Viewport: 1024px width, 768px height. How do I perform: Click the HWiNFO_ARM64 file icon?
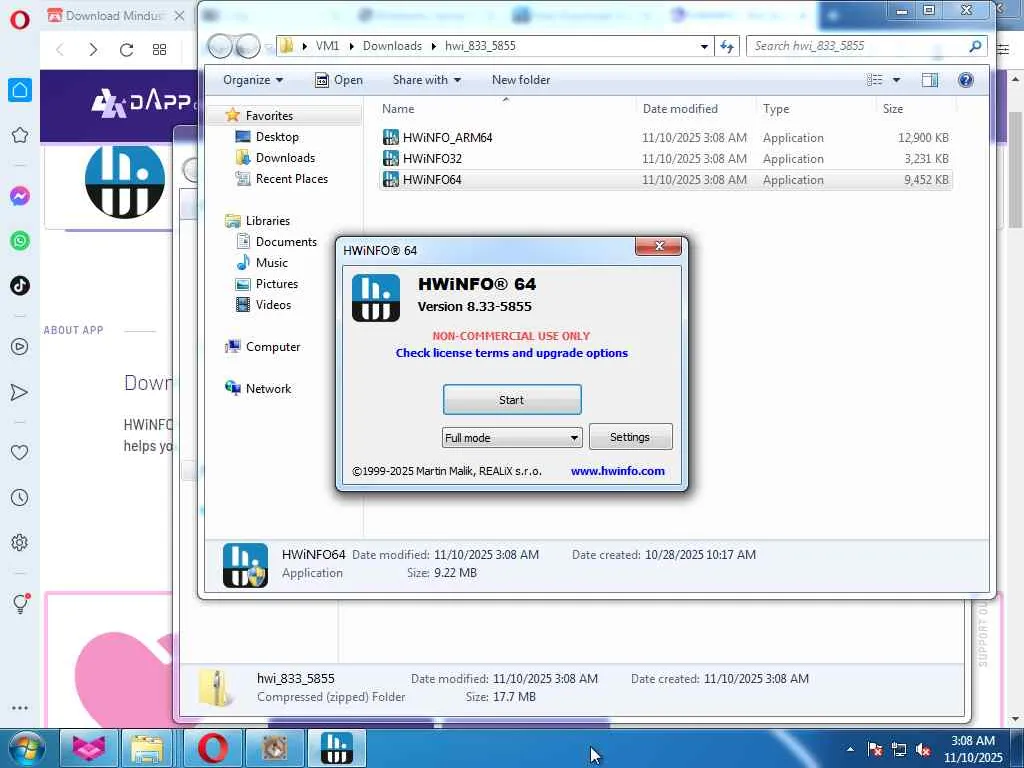(x=391, y=137)
